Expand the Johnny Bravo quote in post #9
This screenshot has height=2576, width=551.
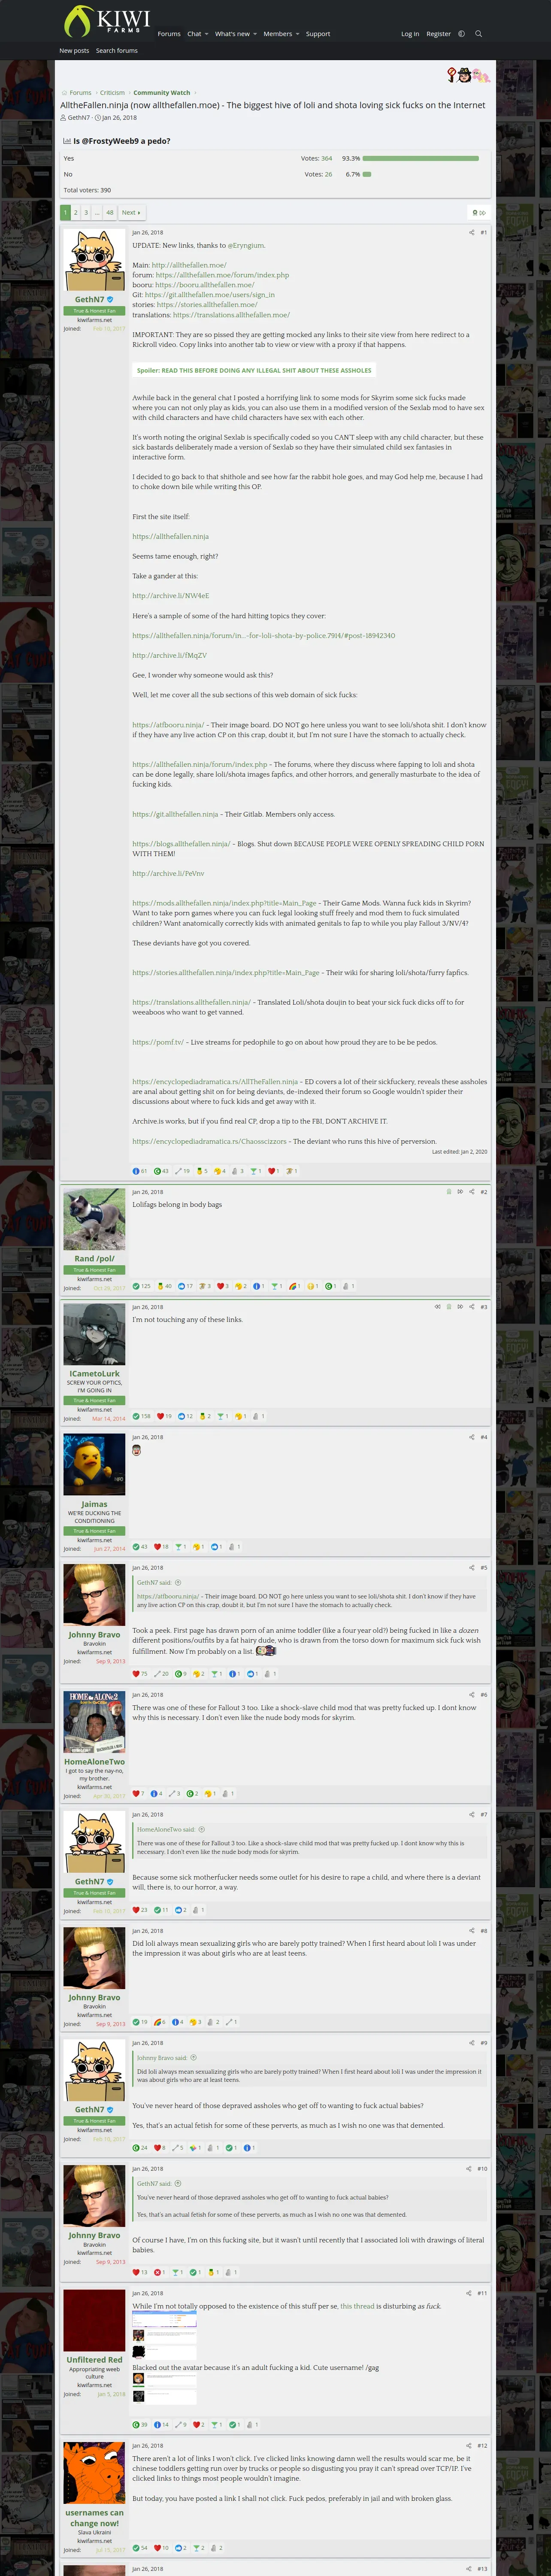193,2058
